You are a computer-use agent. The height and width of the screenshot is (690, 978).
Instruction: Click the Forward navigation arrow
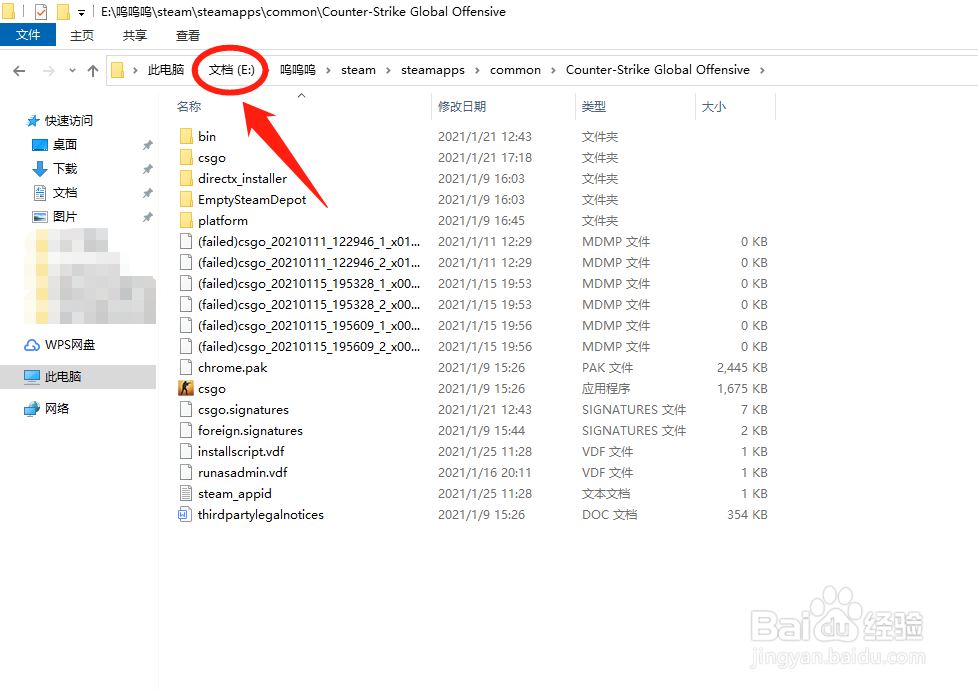pos(48,70)
